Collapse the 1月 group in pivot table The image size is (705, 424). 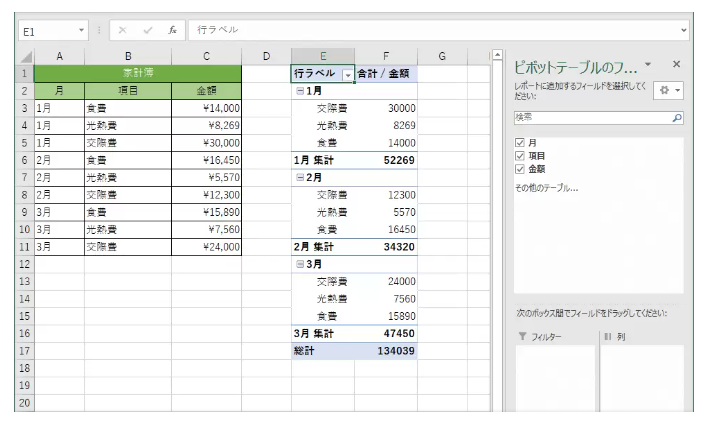point(300,91)
